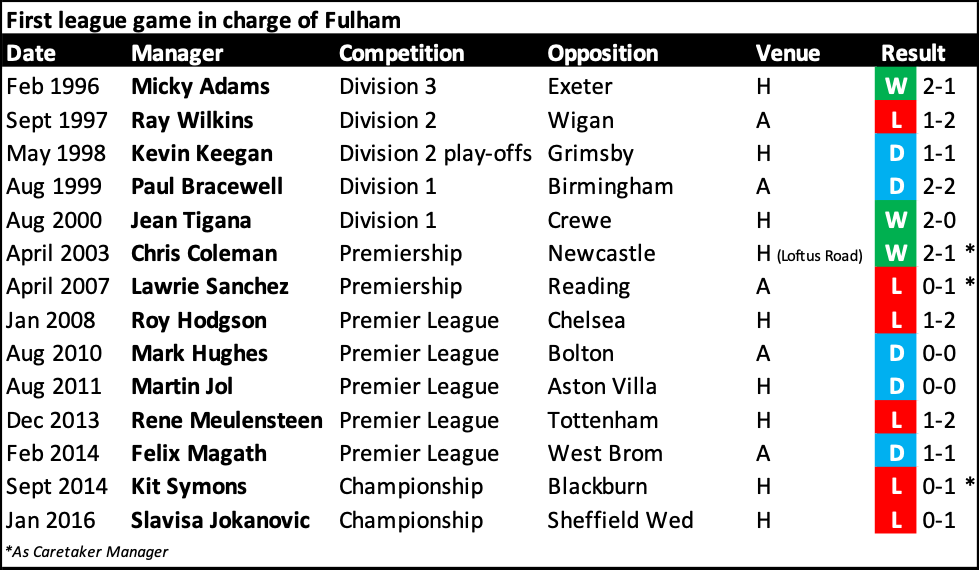Select the Manager column header

pos(177,53)
